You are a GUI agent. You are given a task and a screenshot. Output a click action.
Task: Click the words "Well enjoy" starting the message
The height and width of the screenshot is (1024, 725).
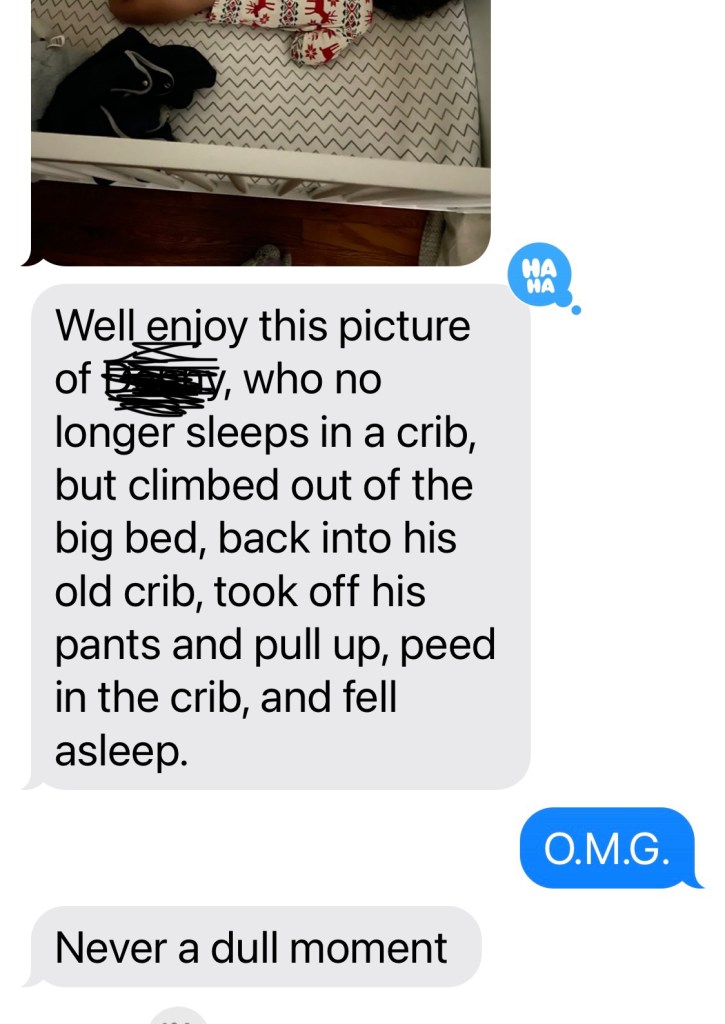tap(152, 327)
